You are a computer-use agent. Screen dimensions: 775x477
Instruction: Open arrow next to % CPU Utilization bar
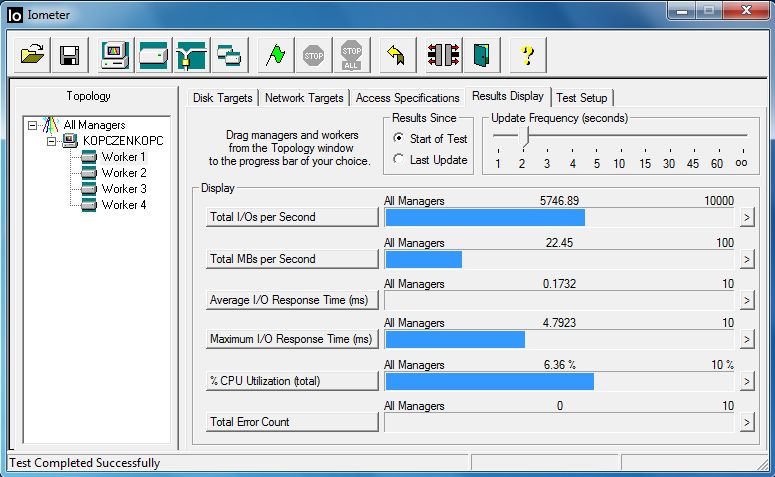(747, 381)
